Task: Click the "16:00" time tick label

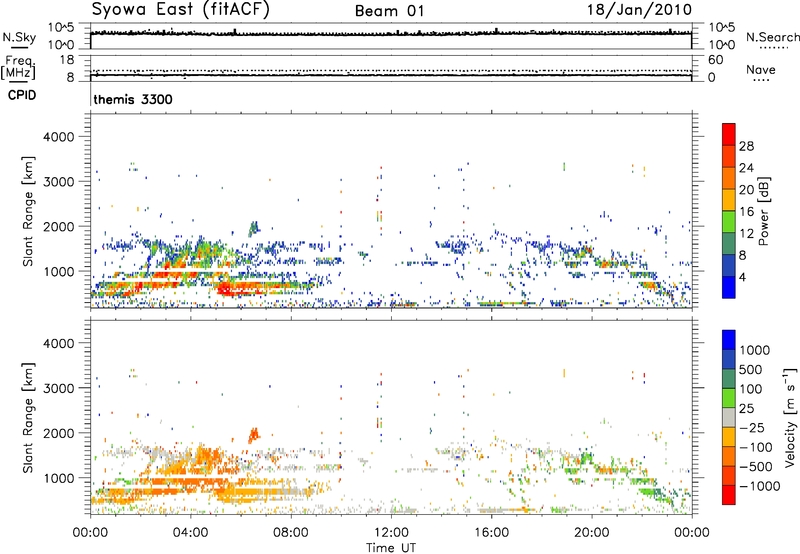Action: pyautogui.click(x=491, y=533)
